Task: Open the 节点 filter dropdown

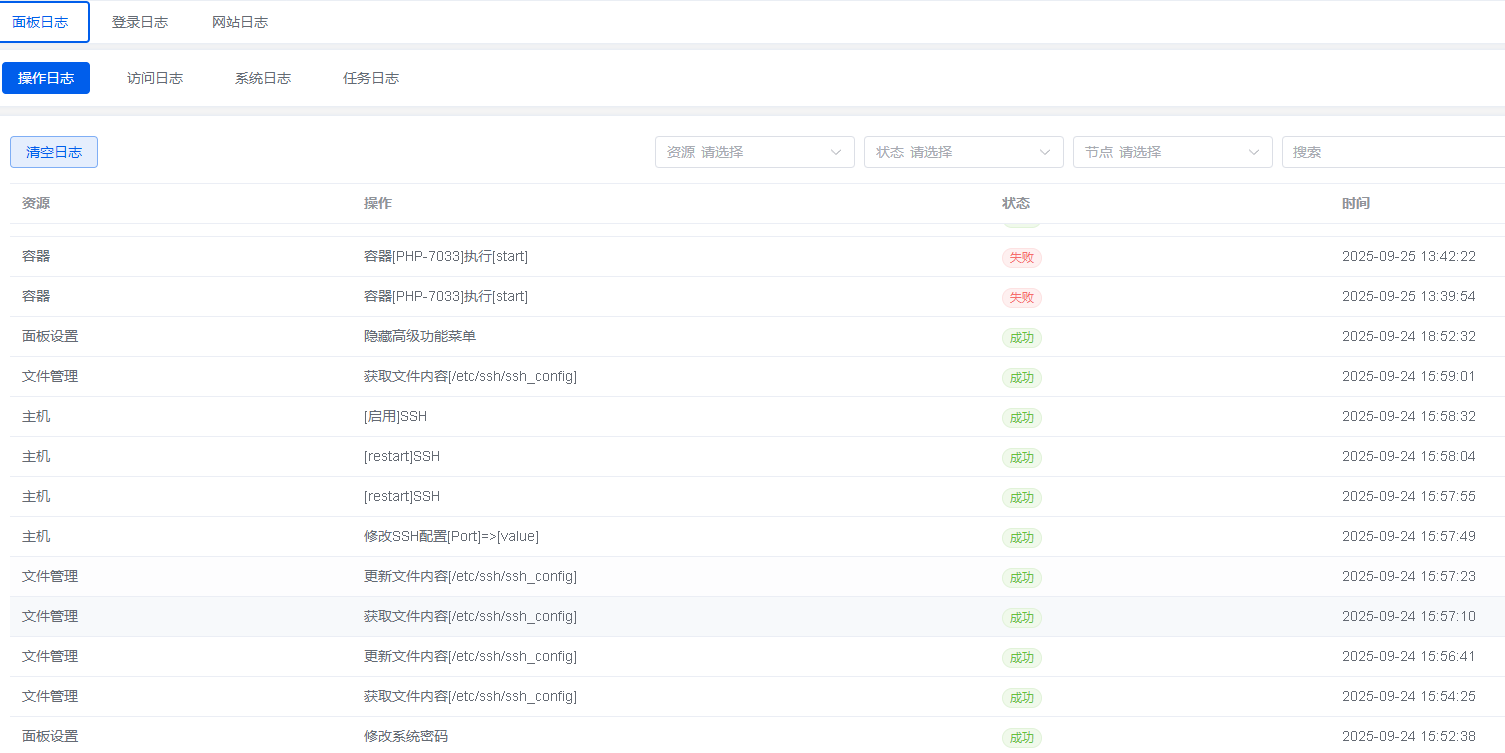Action: (1173, 152)
